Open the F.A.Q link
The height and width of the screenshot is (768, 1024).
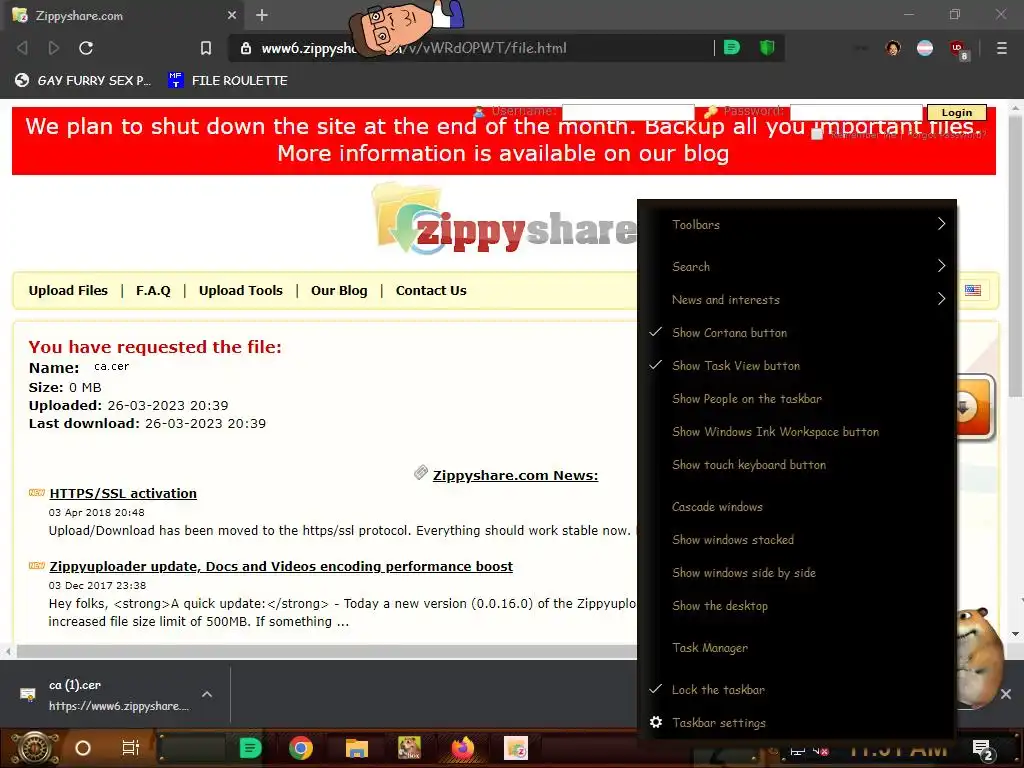point(153,291)
